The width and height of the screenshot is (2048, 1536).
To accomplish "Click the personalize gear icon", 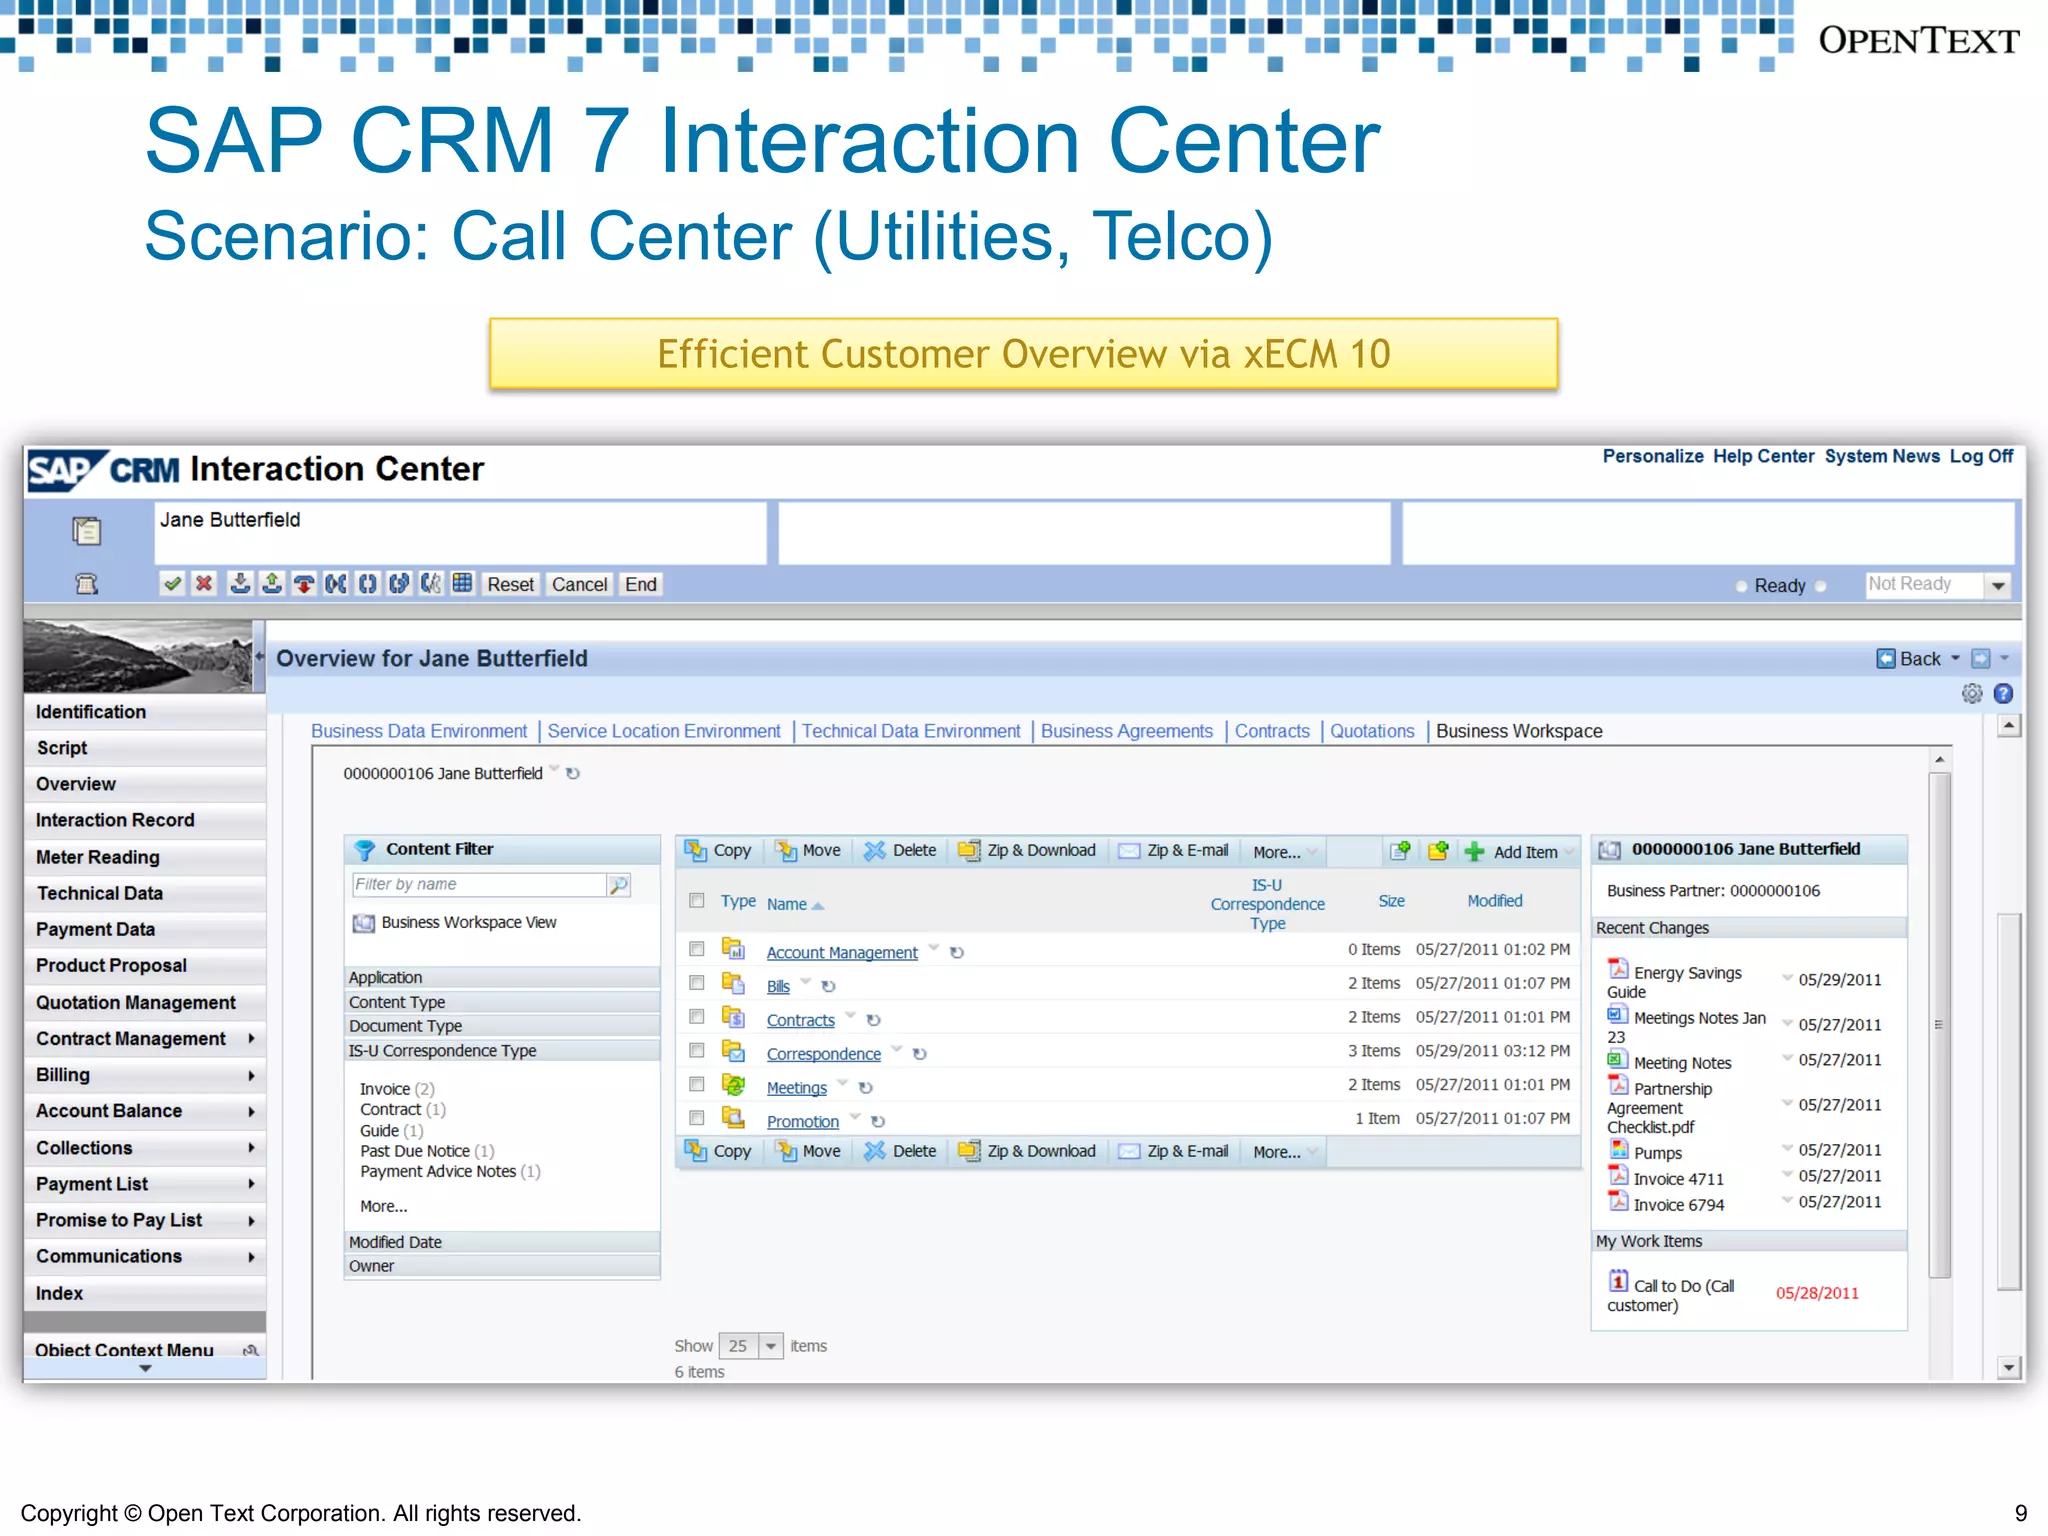I will tap(1971, 693).
